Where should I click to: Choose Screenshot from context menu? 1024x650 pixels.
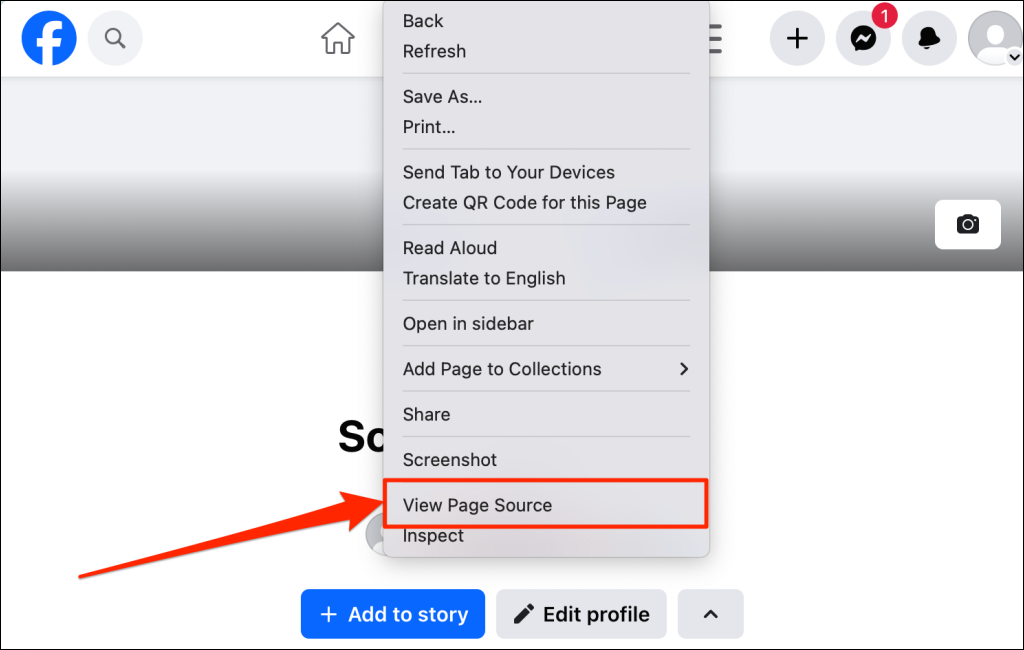(449, 460)
